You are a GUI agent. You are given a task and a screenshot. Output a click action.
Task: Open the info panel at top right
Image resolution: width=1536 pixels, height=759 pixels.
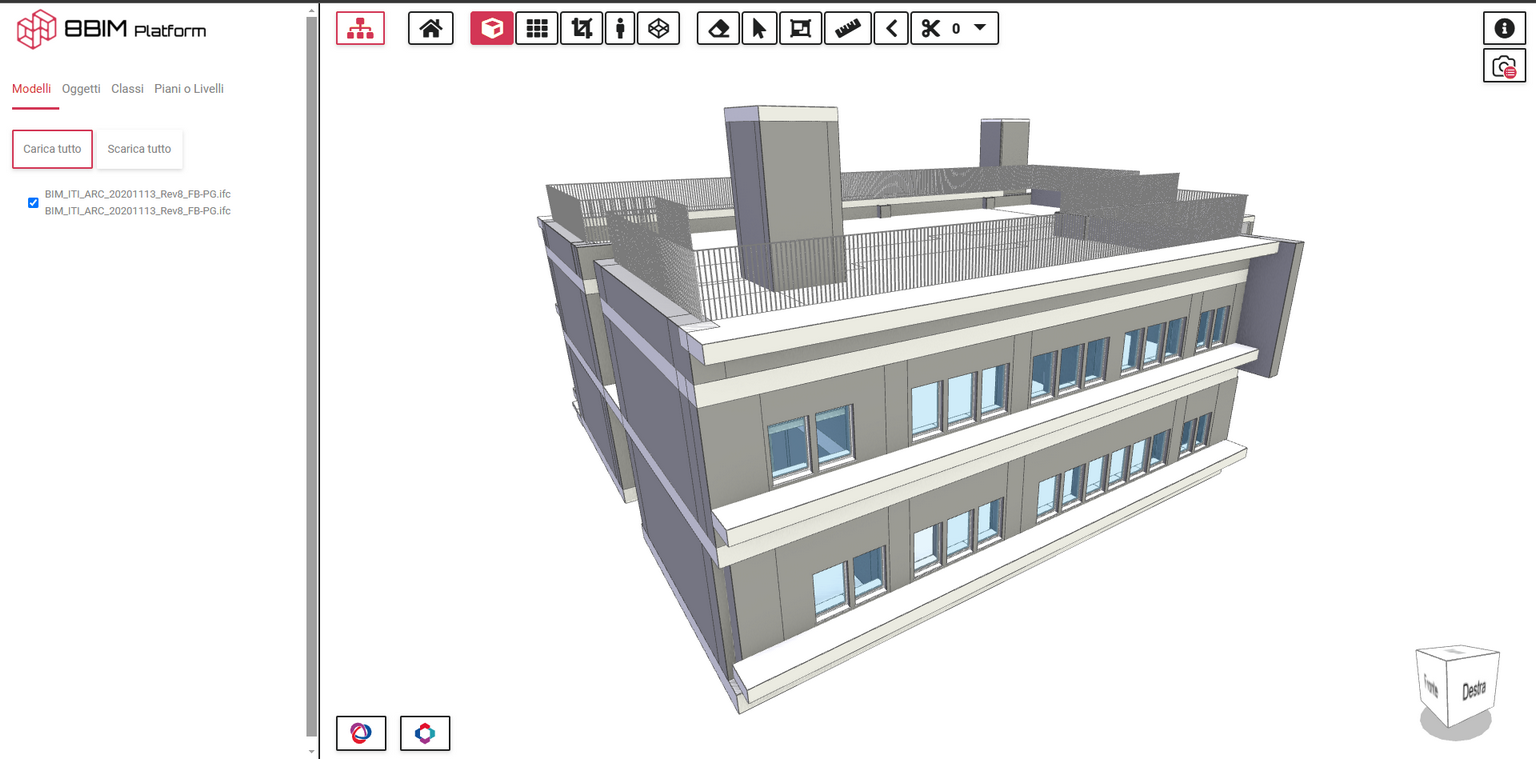[1503, 28]
